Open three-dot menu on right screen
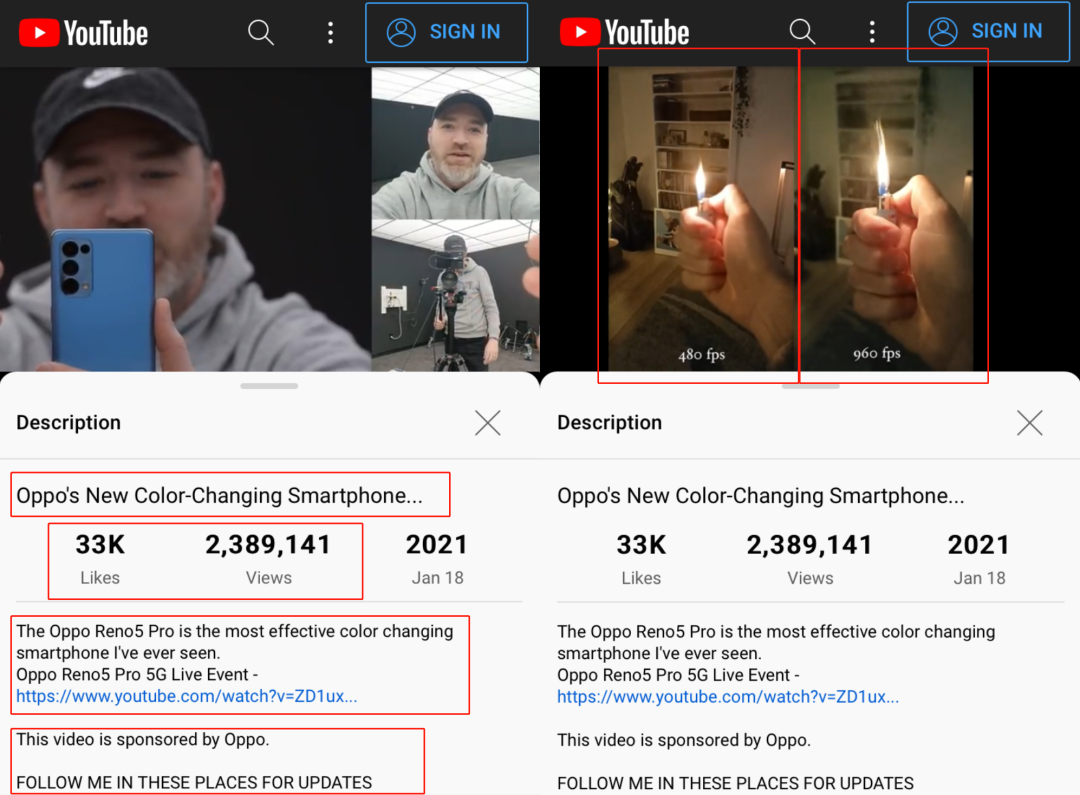The image size is (1080, 795). click(x=872, y=32)
